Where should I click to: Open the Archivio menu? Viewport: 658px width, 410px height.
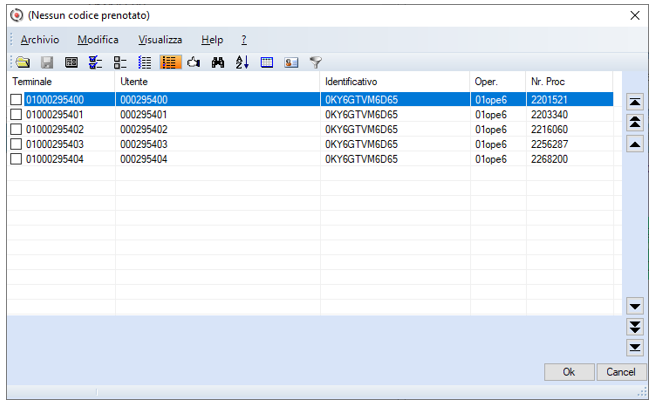click(x=40, y=40)
